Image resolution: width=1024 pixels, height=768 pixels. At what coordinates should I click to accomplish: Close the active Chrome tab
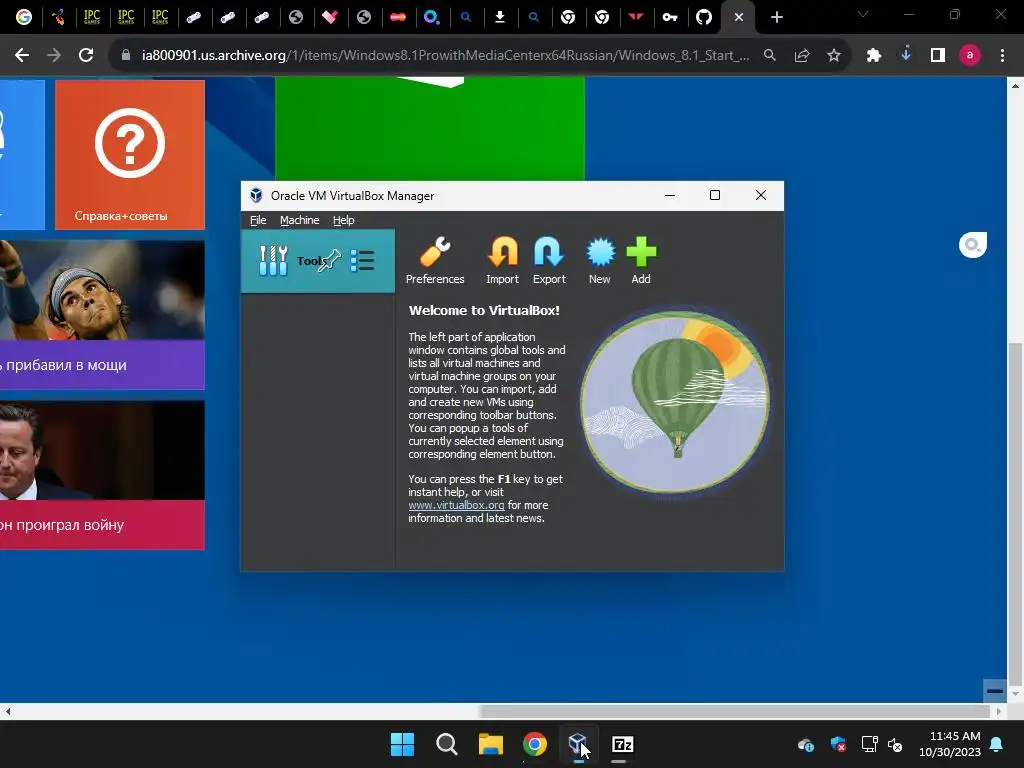click(x=739, y=18)
